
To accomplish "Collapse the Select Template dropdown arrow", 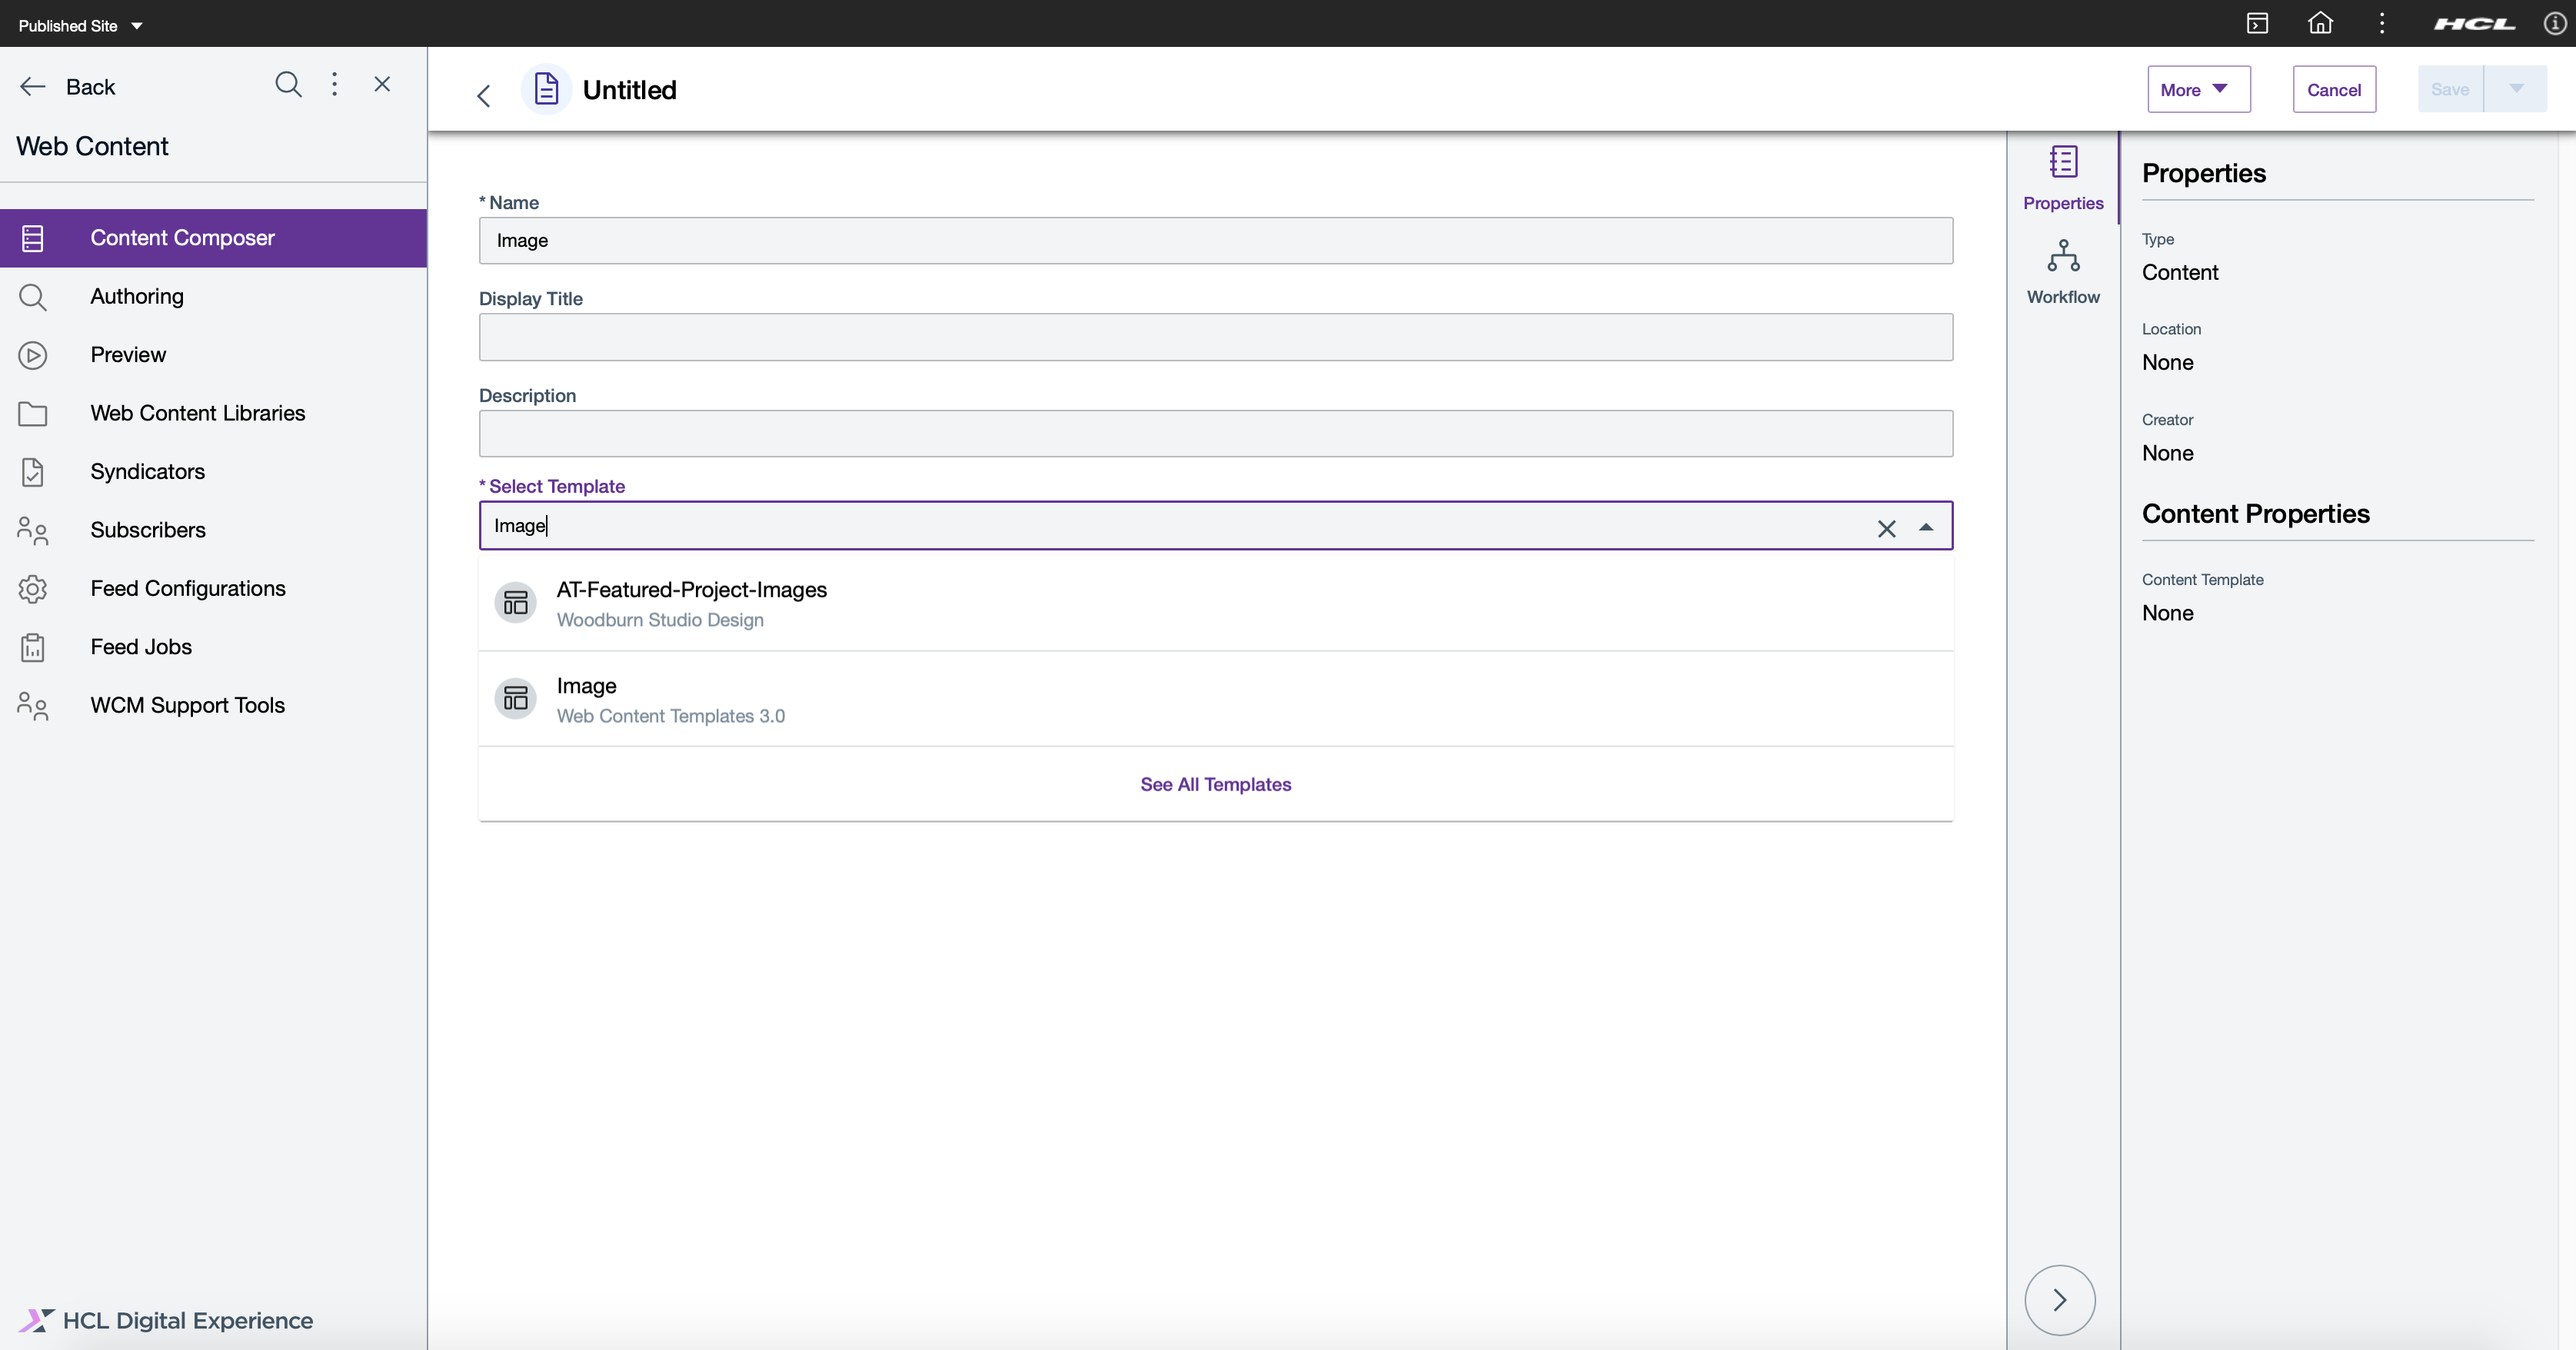I will (x=1926, y=527).
